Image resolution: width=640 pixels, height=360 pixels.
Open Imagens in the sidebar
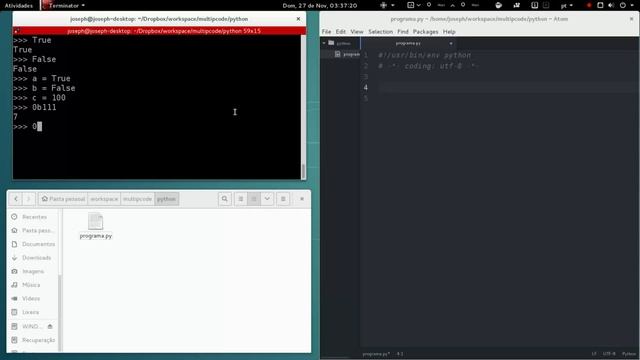point(33,271)
